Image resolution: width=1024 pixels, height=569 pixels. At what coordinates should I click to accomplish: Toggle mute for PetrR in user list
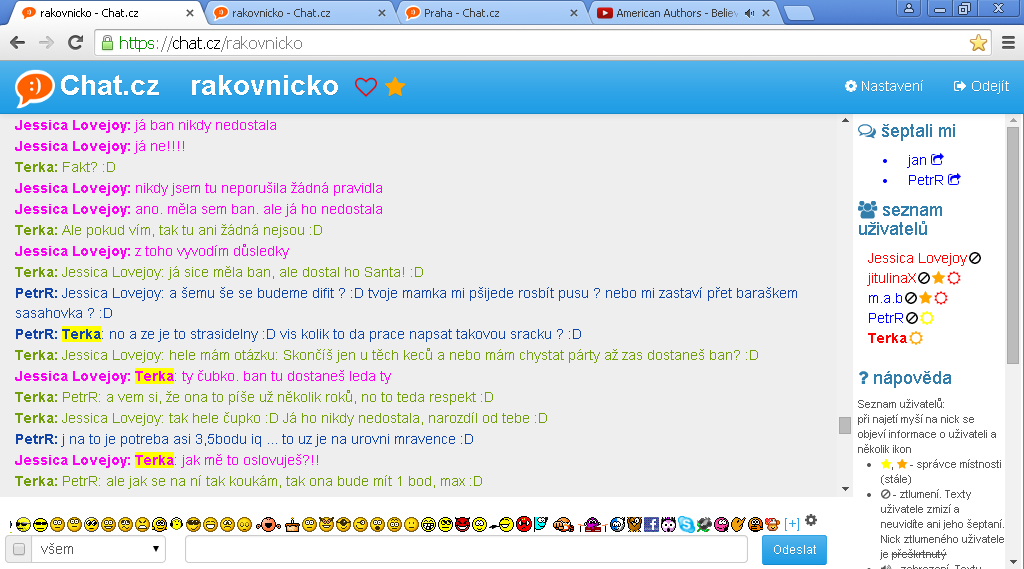[x=912, y=318]
